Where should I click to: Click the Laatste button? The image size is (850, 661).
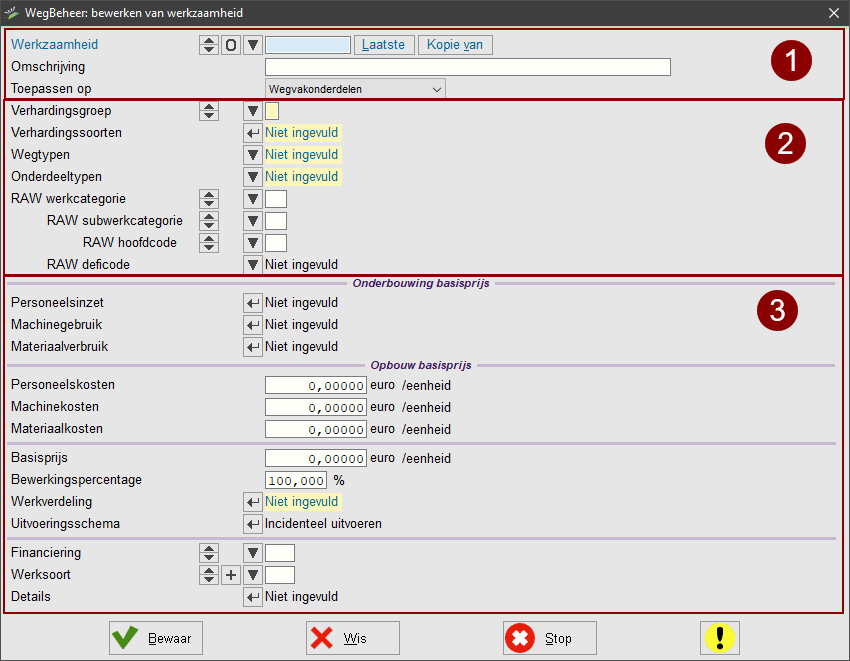coord(383,45)
